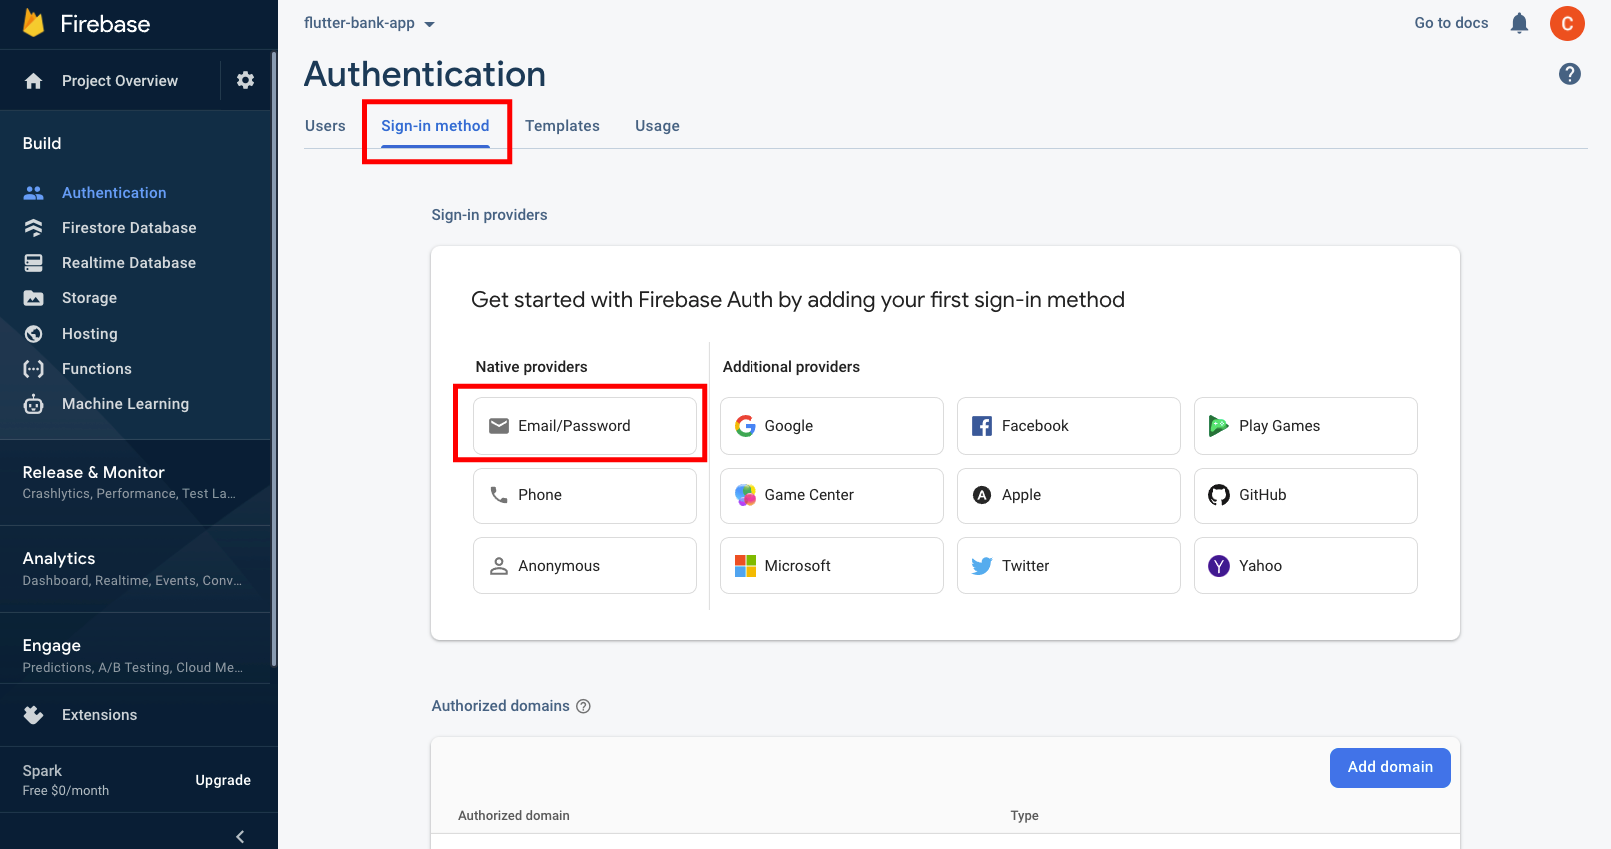
Task: Select the Anonymous provider
Action: pos(585,566)
